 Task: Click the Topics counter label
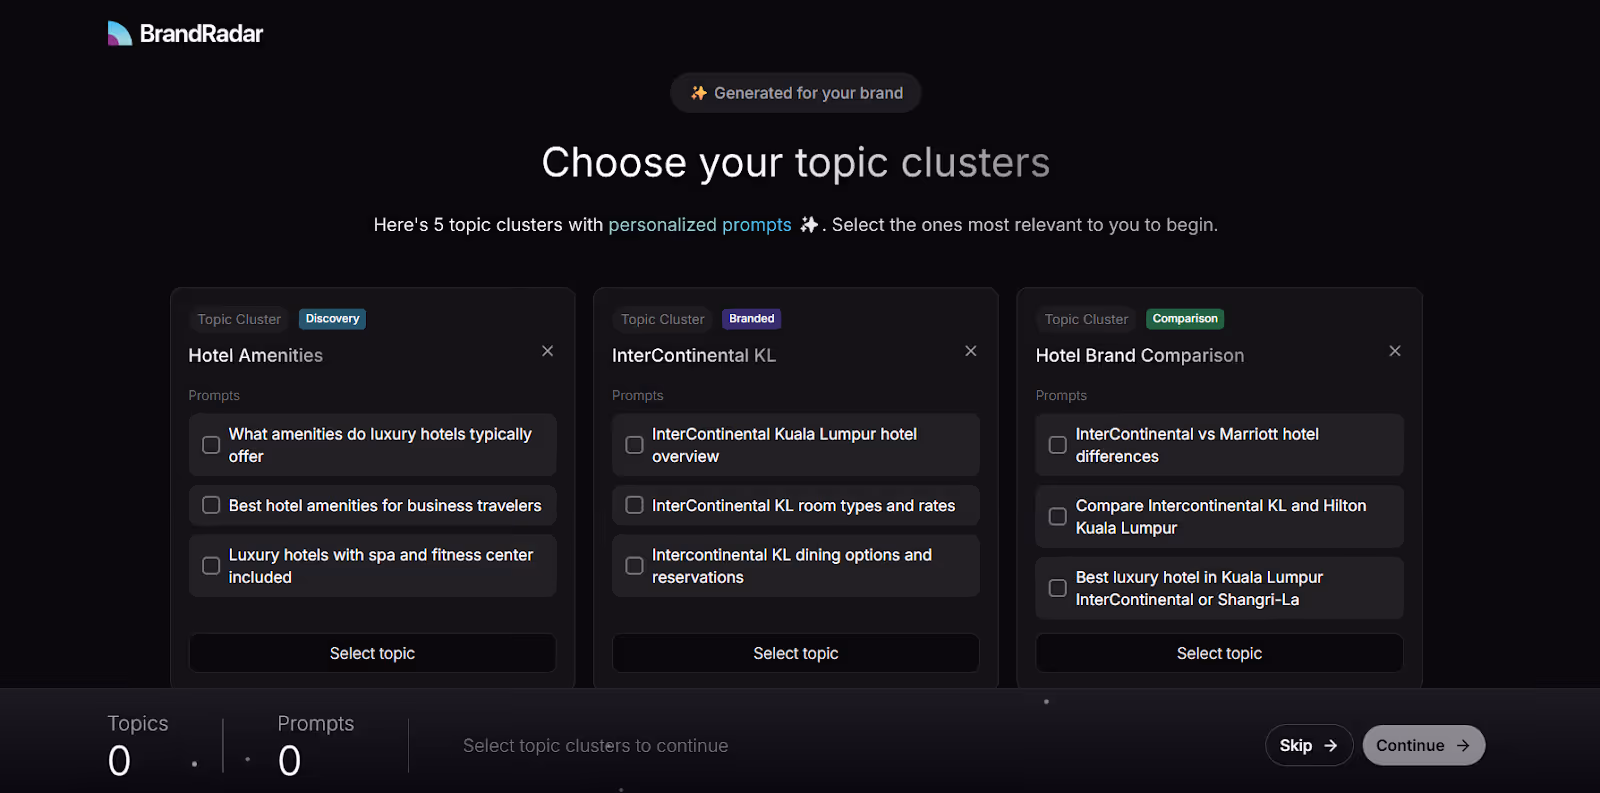pos(138,723)
